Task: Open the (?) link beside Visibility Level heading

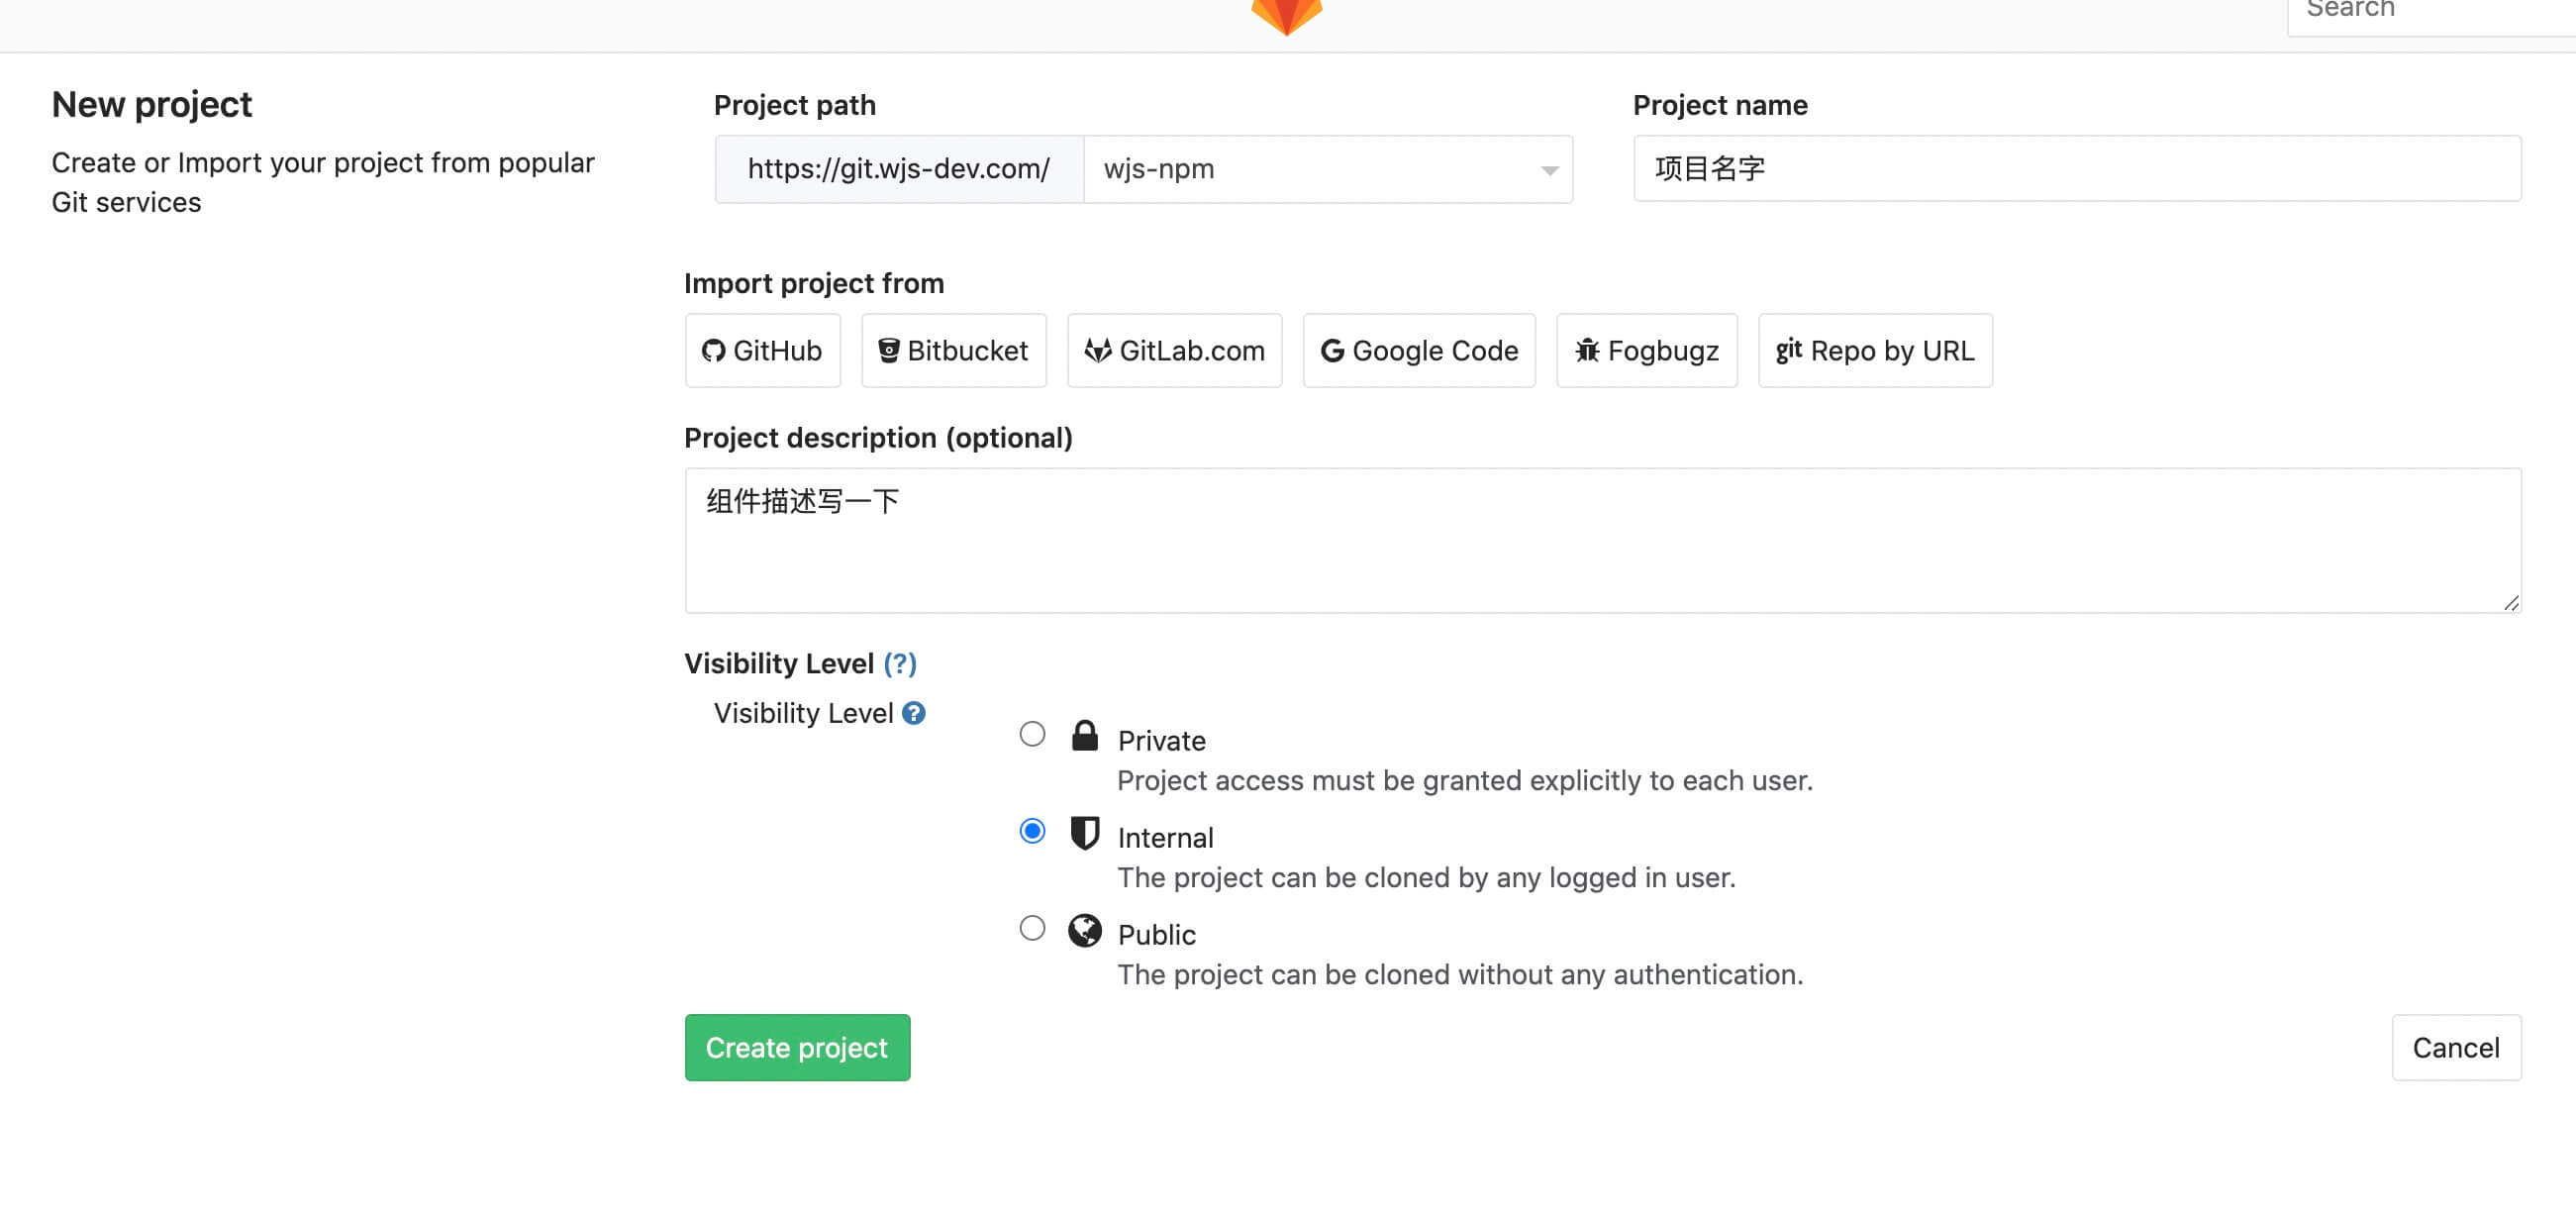Action: [x=900, y=663]
